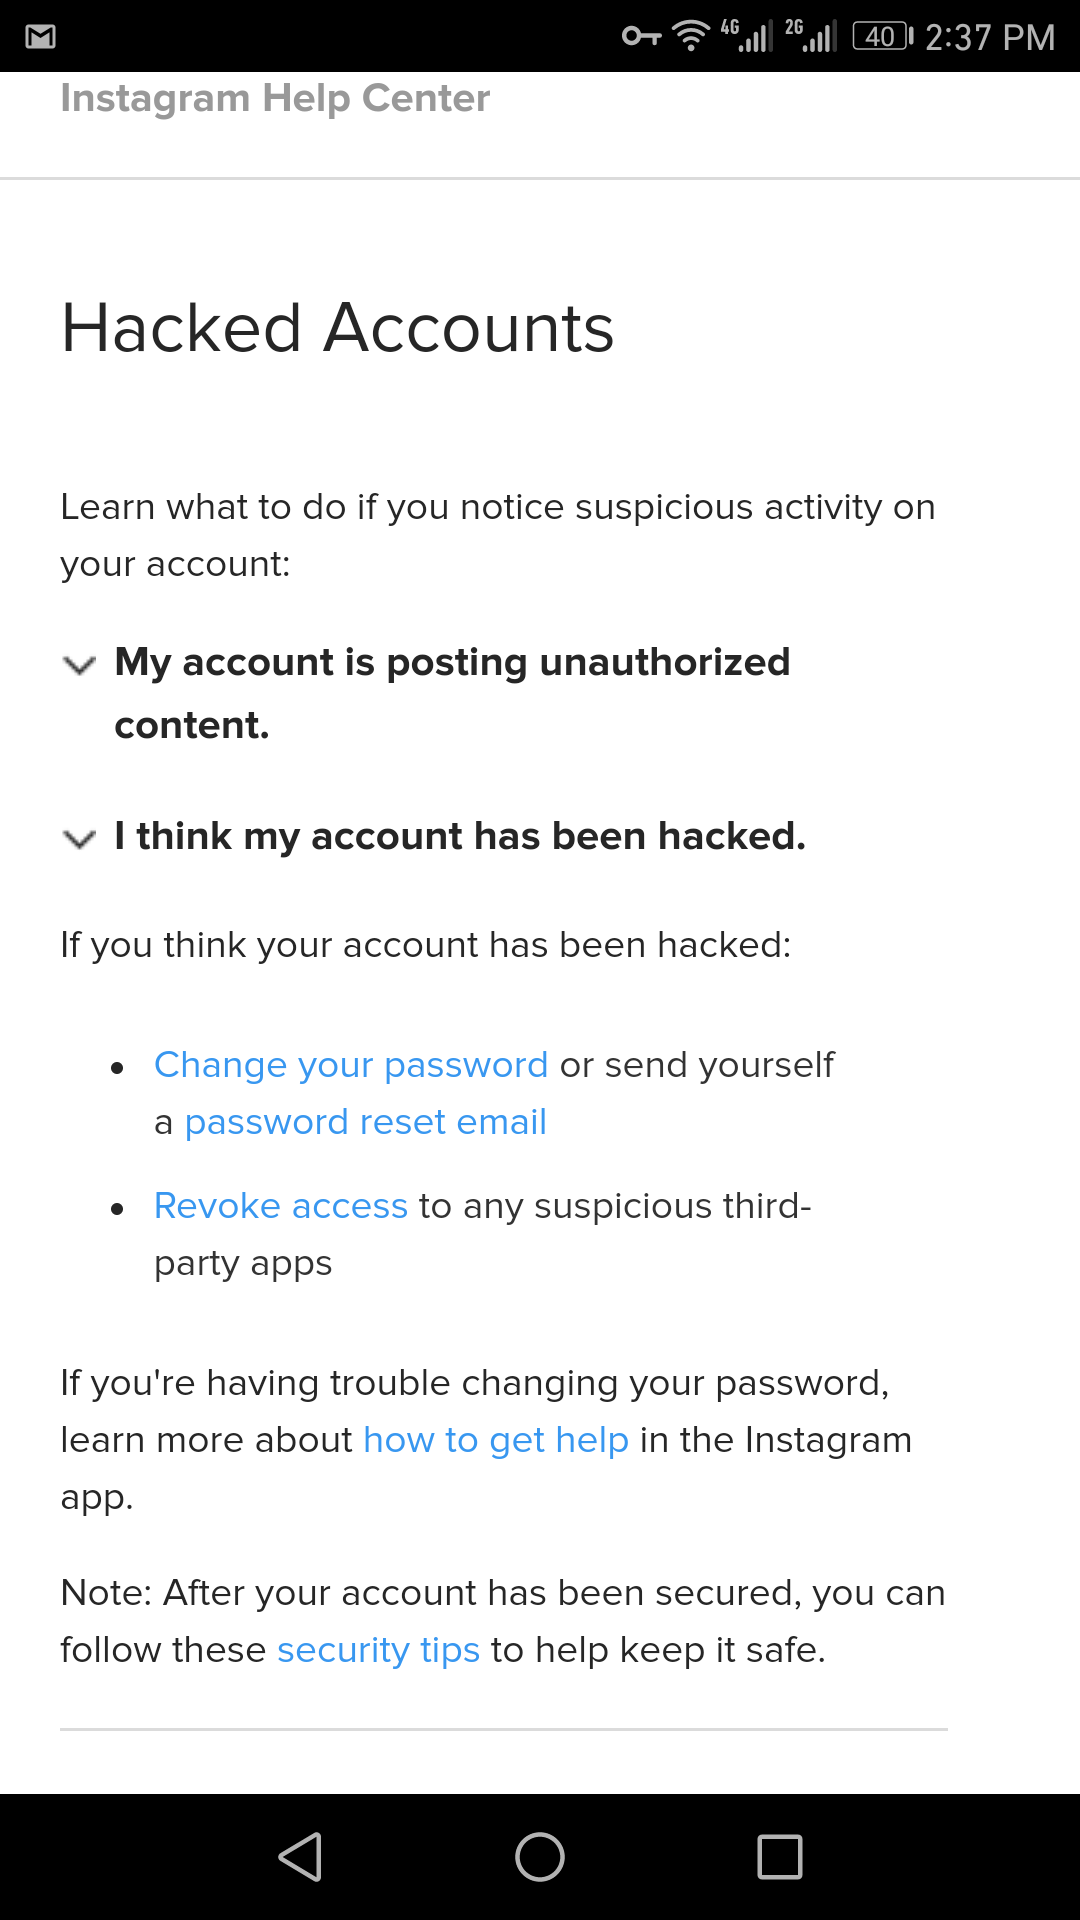The width and height of the screenshot is (1080, 1920).
Task: Open 'password reset email' link
Action: (366, 1122)
